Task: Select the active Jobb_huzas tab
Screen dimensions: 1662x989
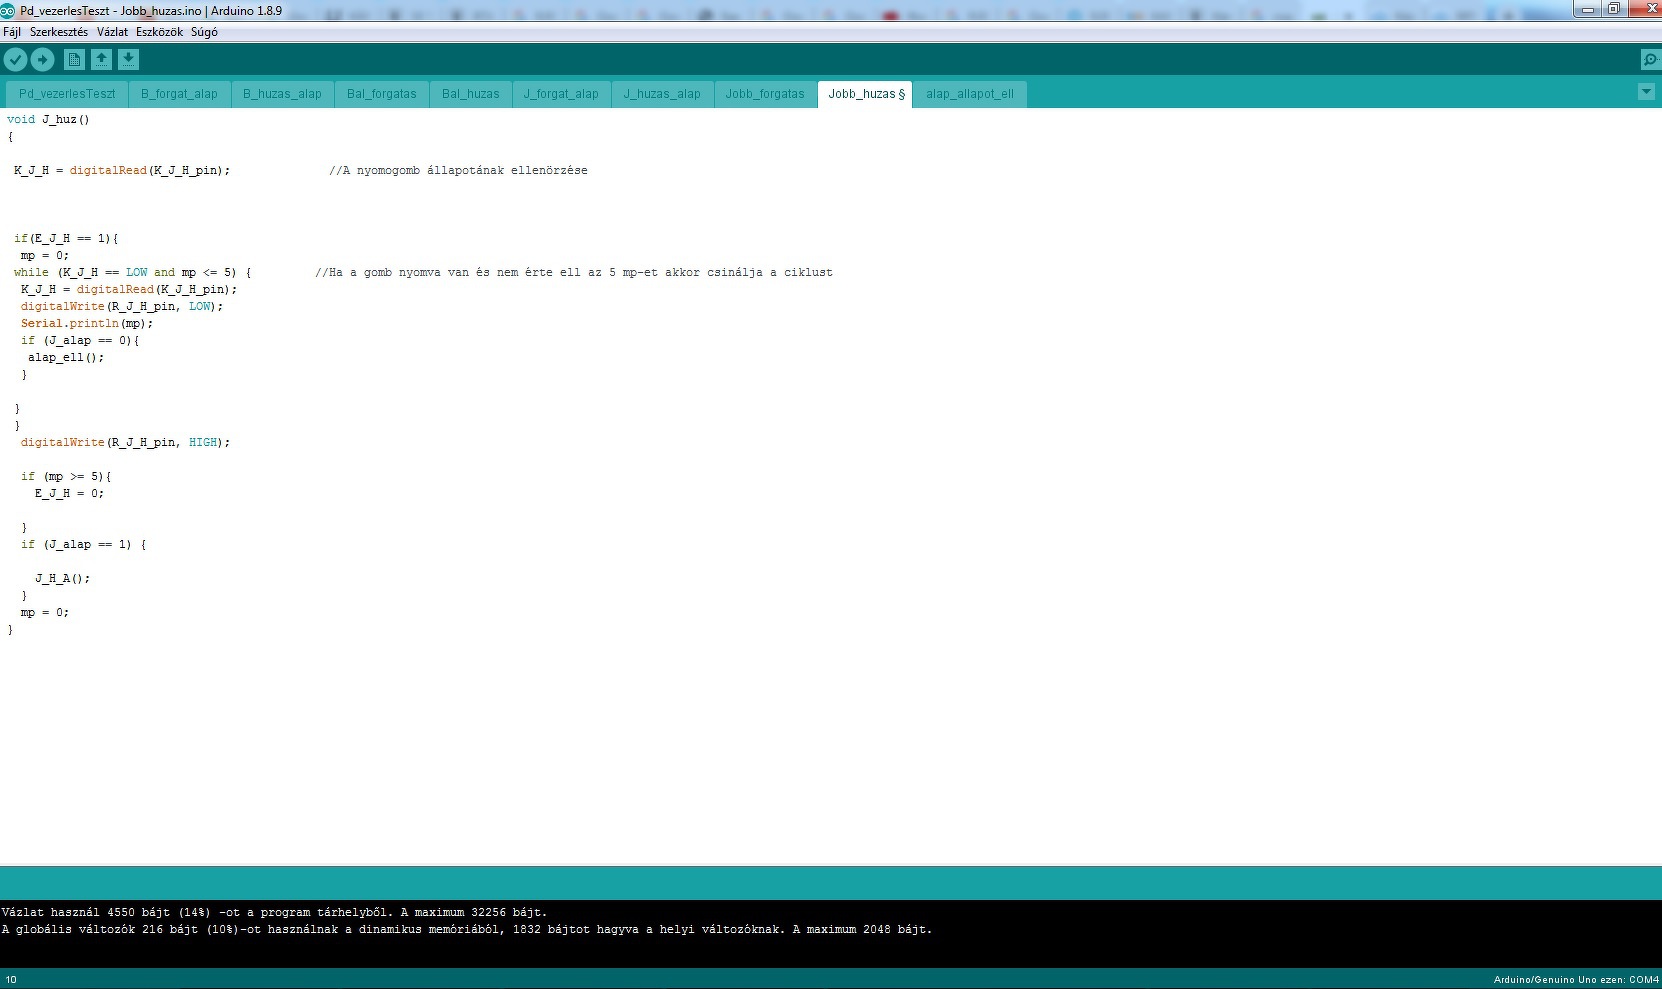Action: pos(866,94)
